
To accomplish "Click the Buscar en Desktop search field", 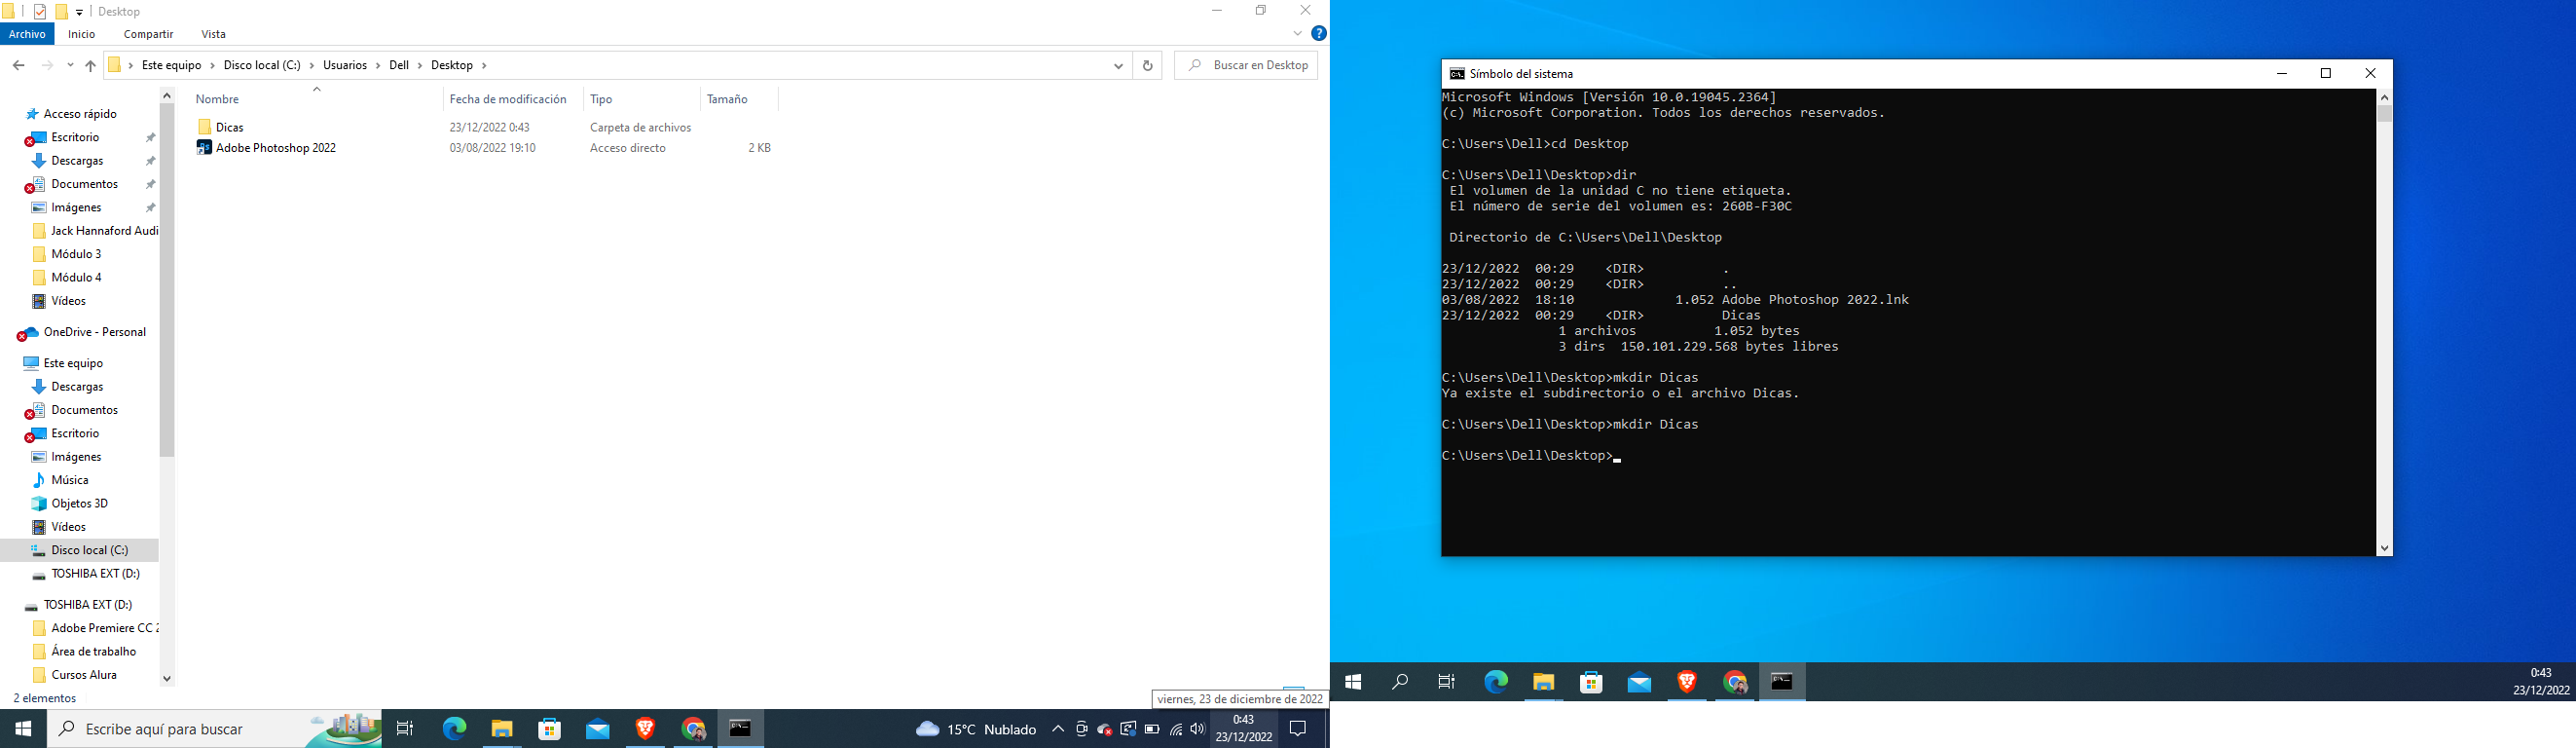I will [x=1246, y=65].
